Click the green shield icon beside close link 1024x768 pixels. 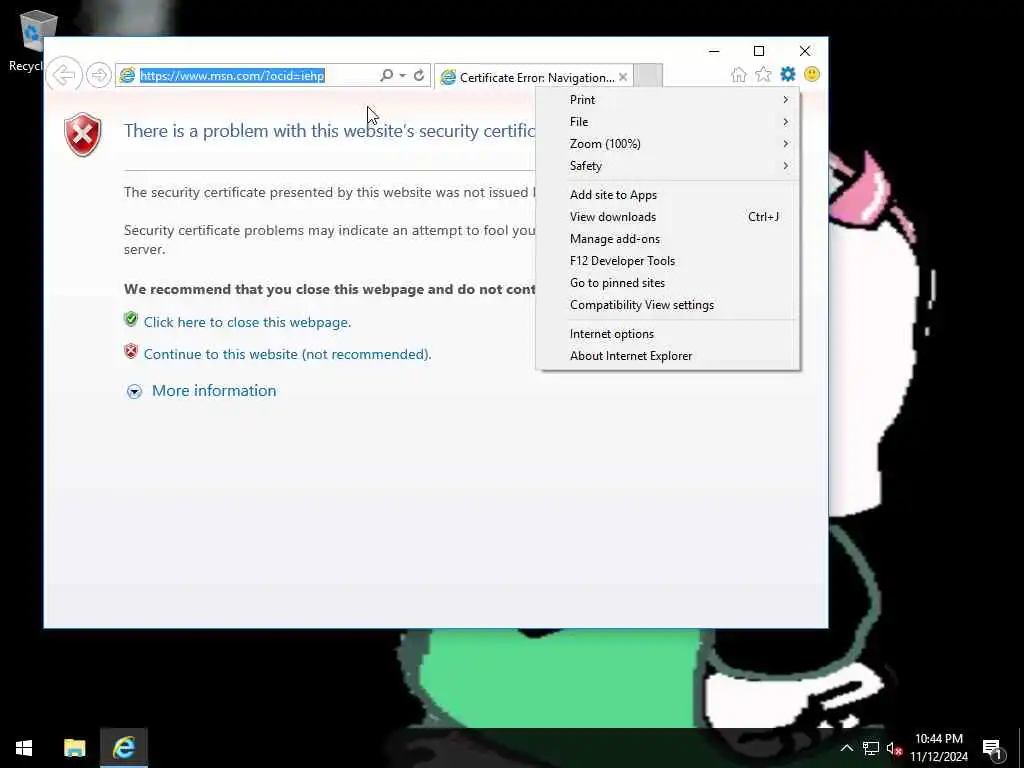131,319
